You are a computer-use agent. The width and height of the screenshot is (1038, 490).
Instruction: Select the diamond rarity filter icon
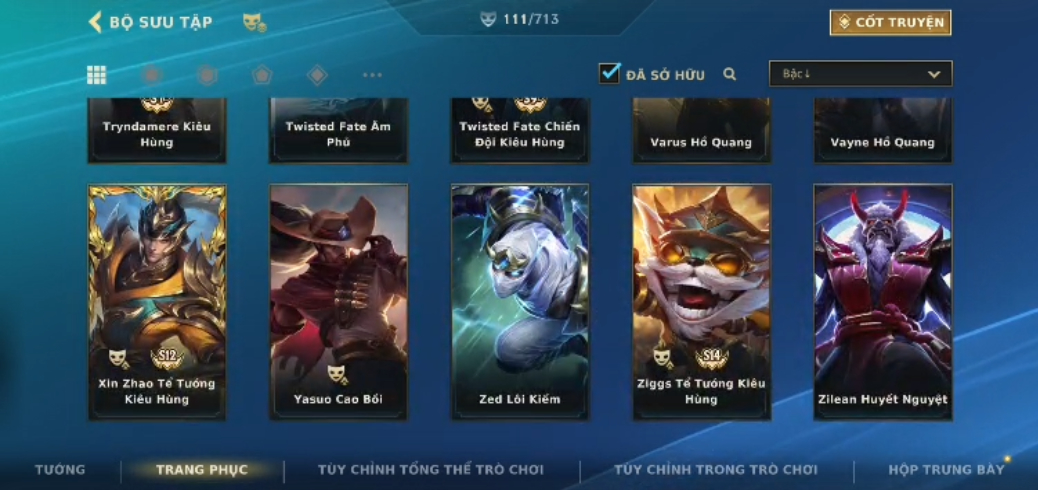point(317,75)
